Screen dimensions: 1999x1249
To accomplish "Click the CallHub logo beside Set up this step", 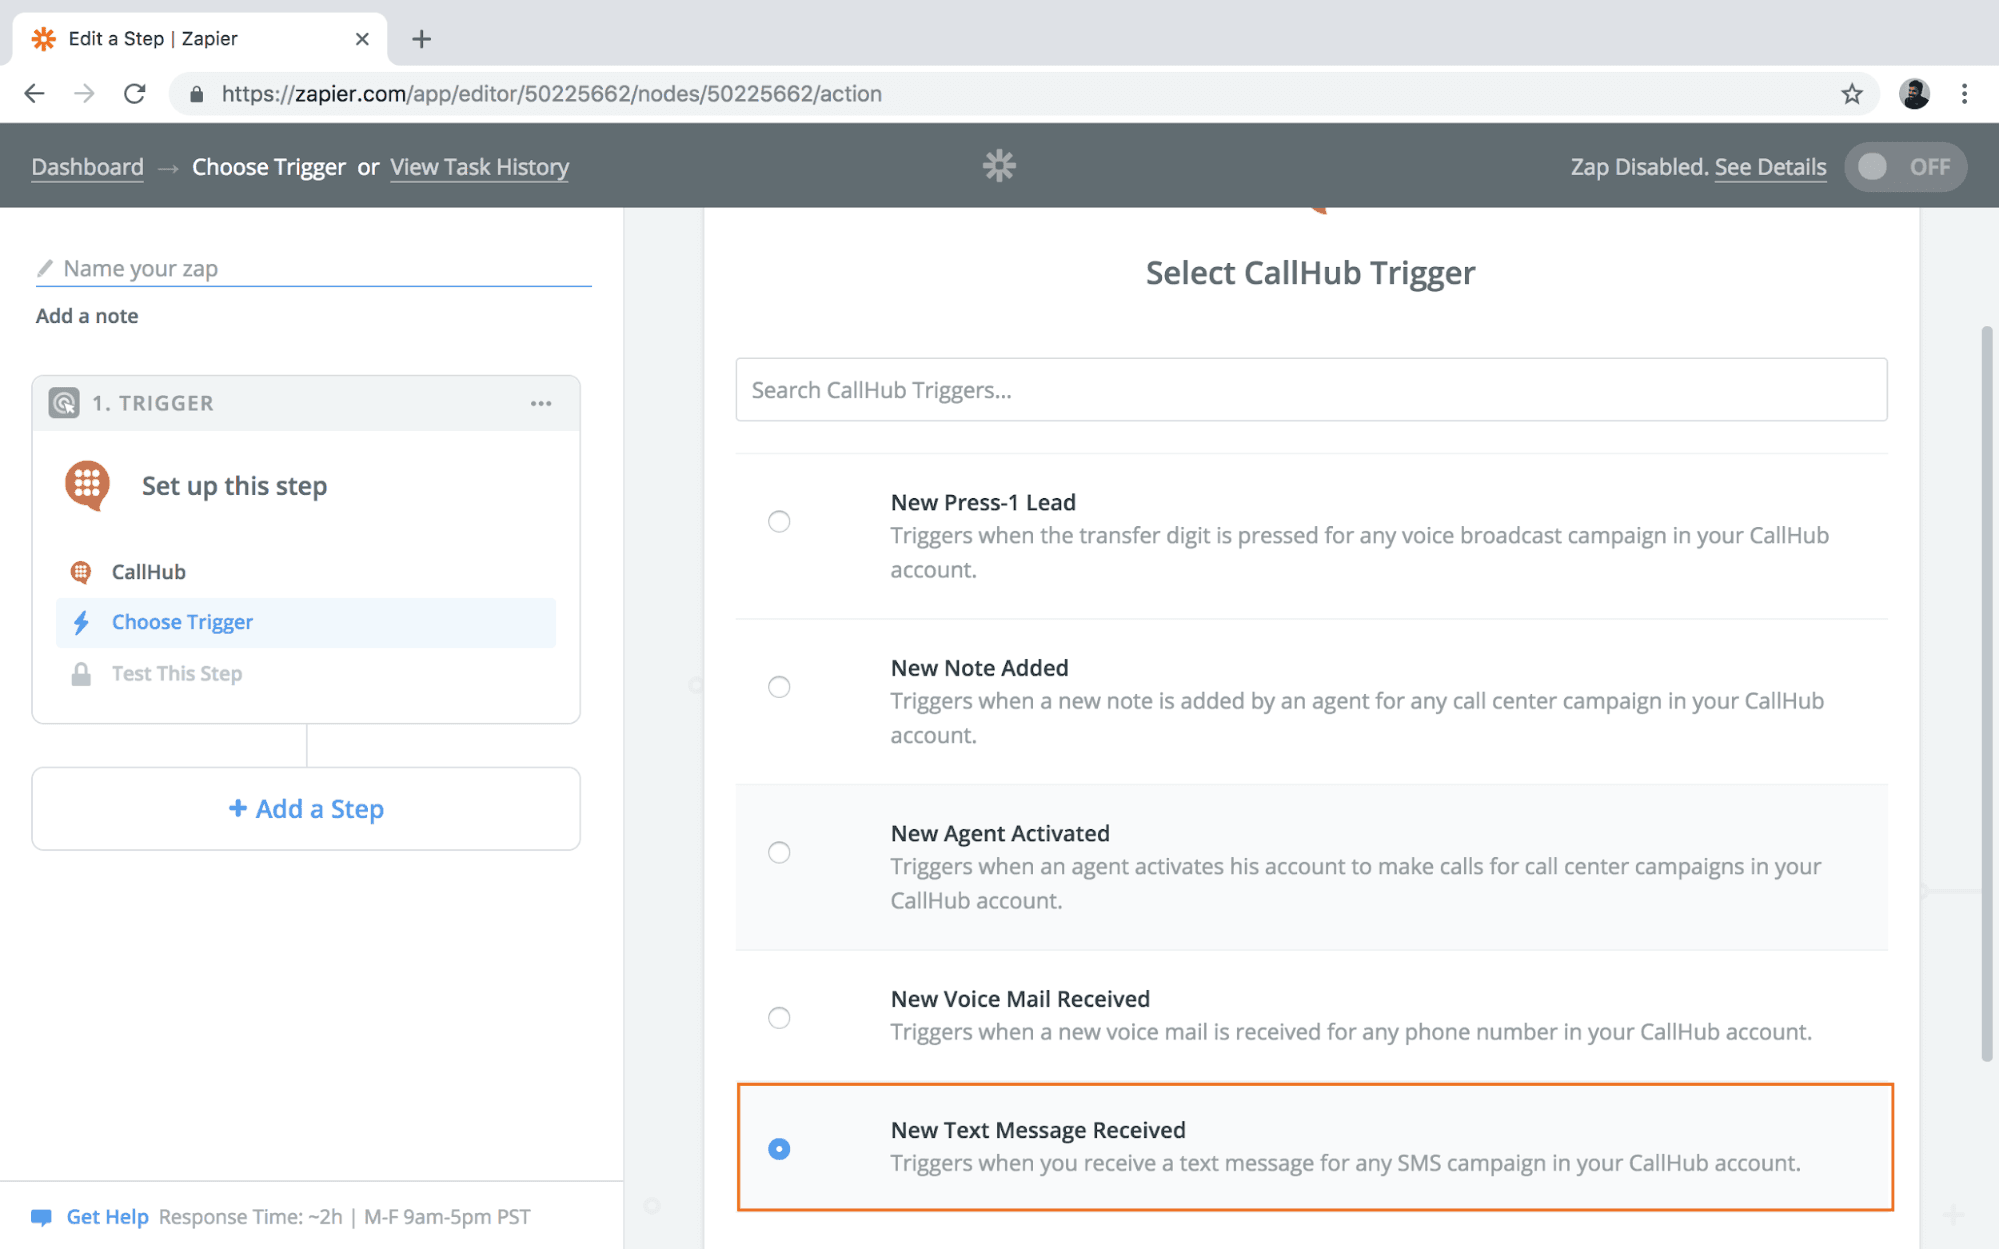I will (88, 485).
